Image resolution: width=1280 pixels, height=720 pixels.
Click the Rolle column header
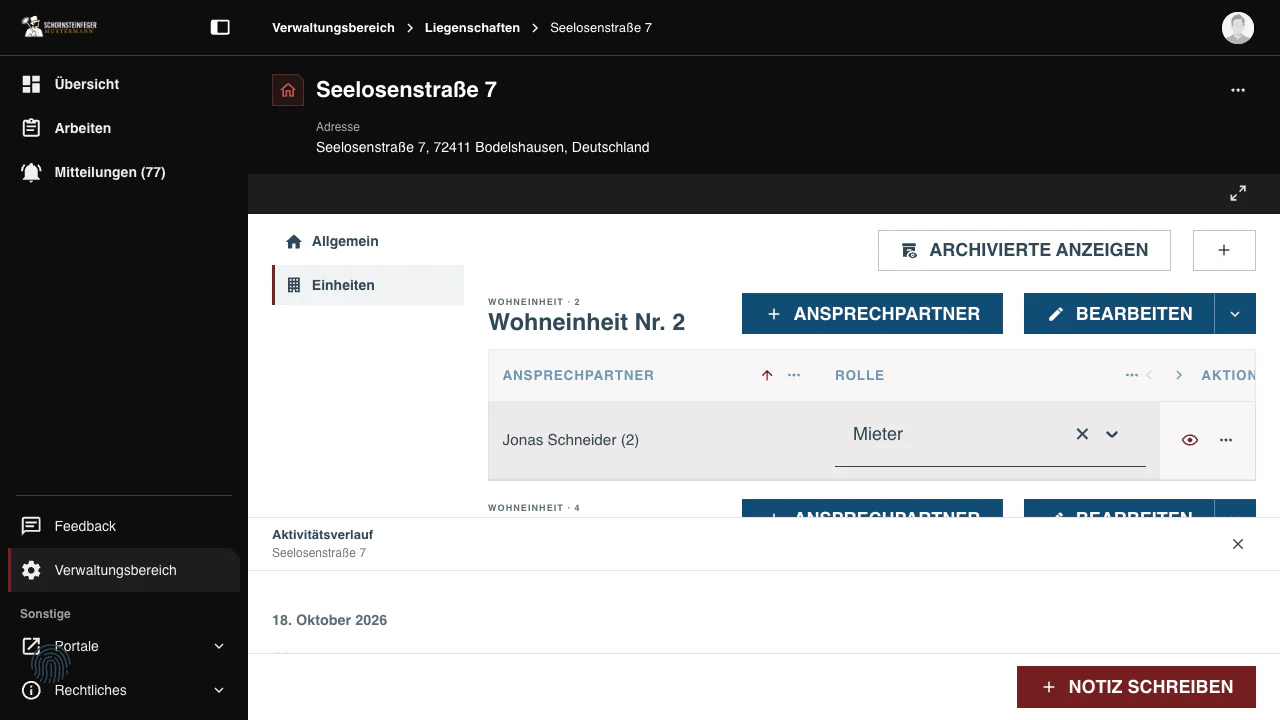click(x=860, y=375)
